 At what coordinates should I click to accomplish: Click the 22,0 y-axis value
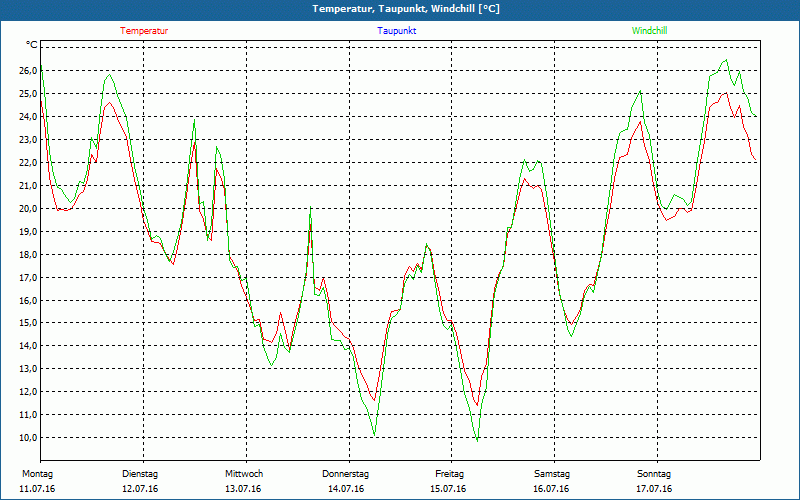(29, 162)
